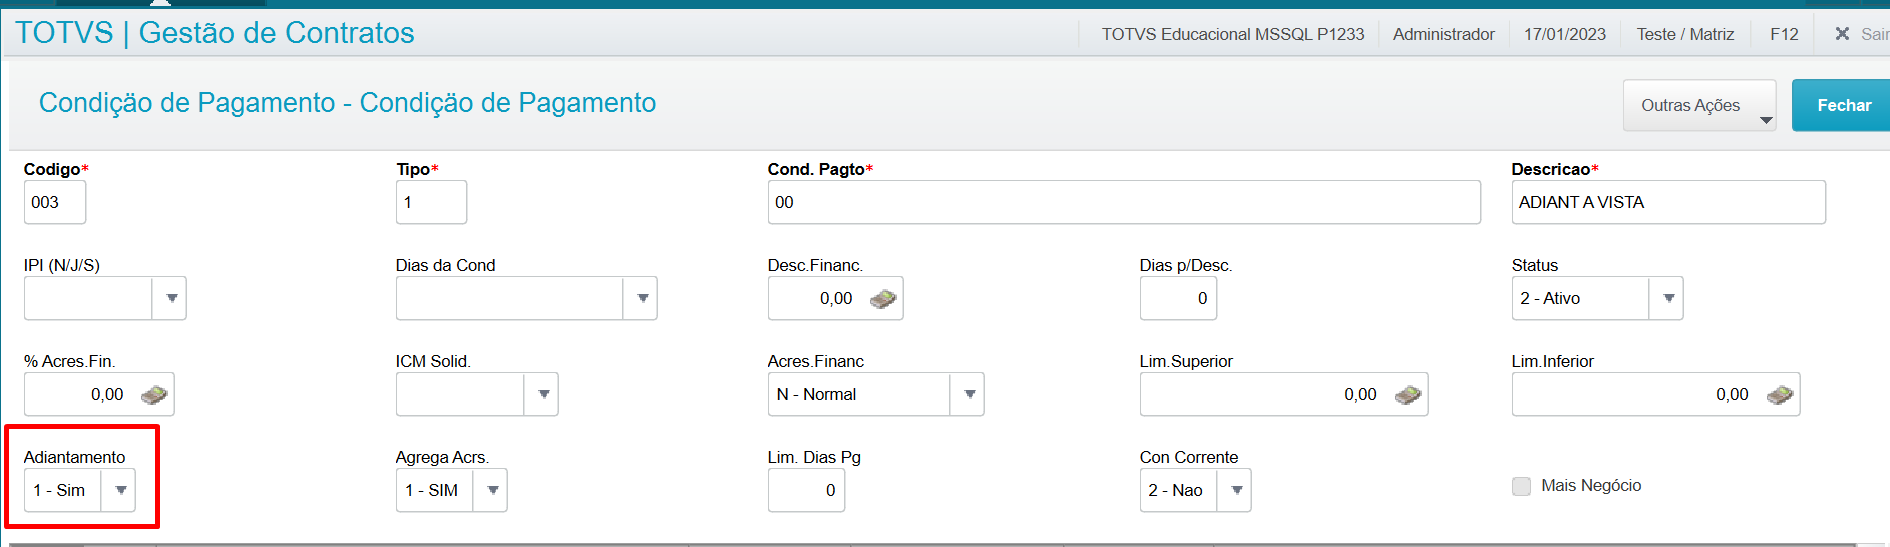Open calculator icon in % Acres.Fin. field
This screenshot has width=1890, height=547.
point(154,394)
